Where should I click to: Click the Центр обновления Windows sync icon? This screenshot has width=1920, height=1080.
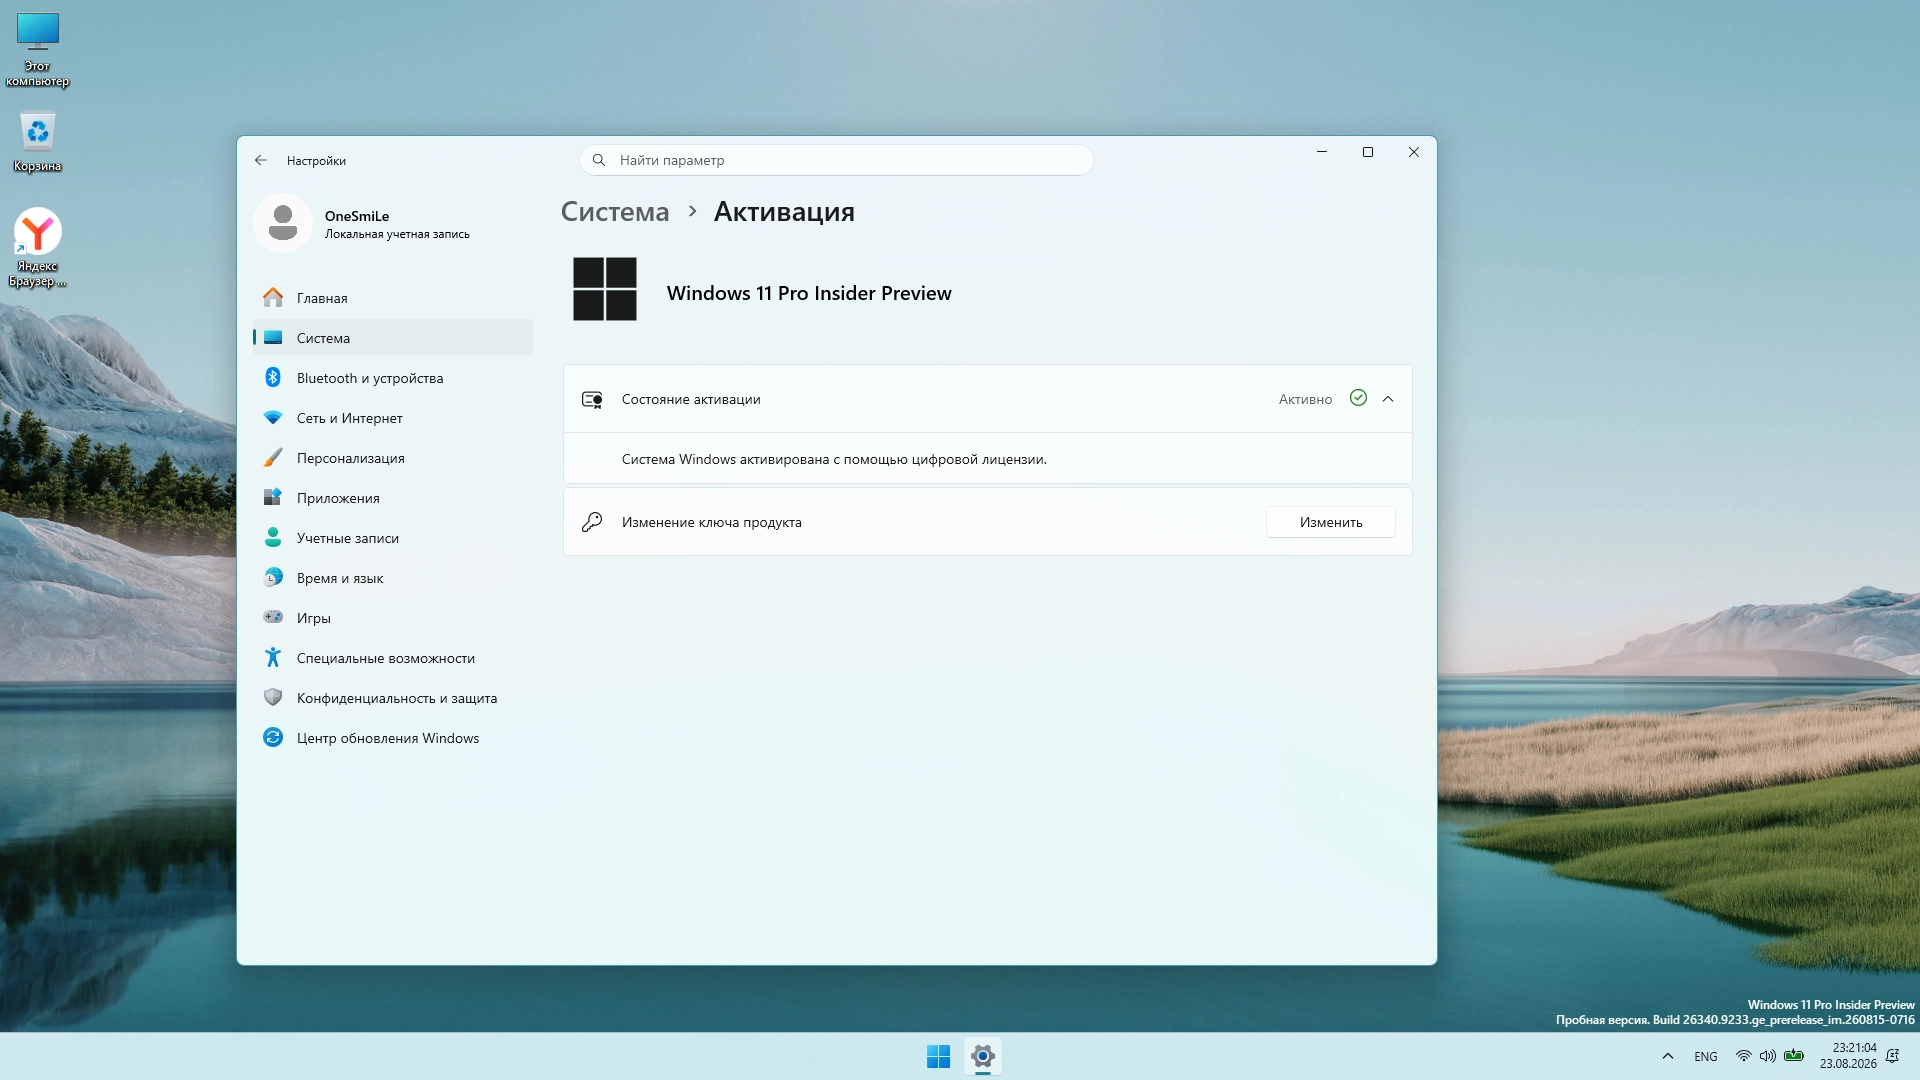pos(273,738)
